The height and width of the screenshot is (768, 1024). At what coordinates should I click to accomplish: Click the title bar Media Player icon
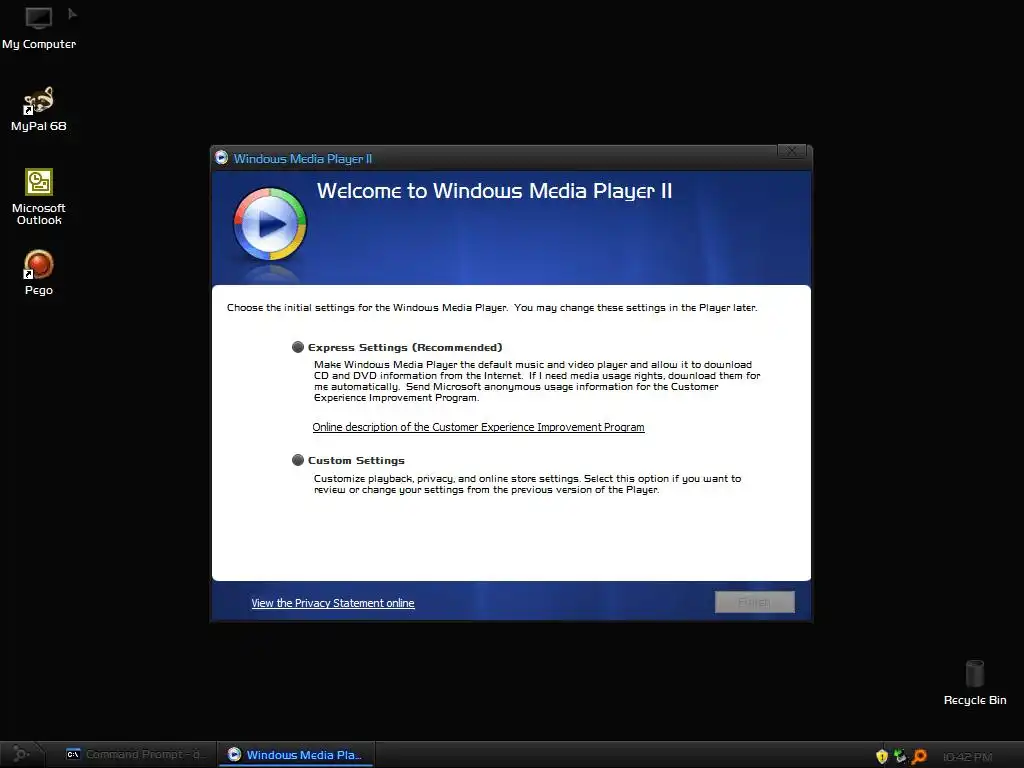(221, 158)
